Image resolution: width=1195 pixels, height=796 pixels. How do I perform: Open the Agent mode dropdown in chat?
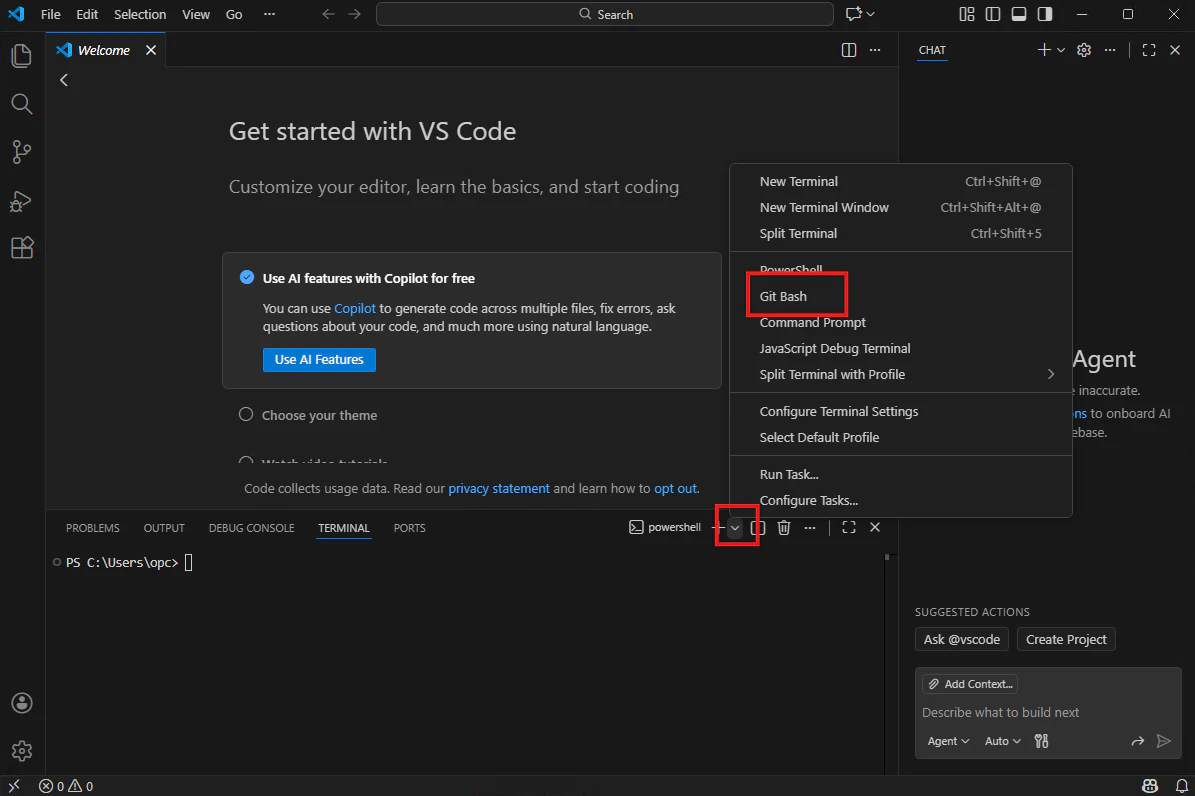pos(948,741)
